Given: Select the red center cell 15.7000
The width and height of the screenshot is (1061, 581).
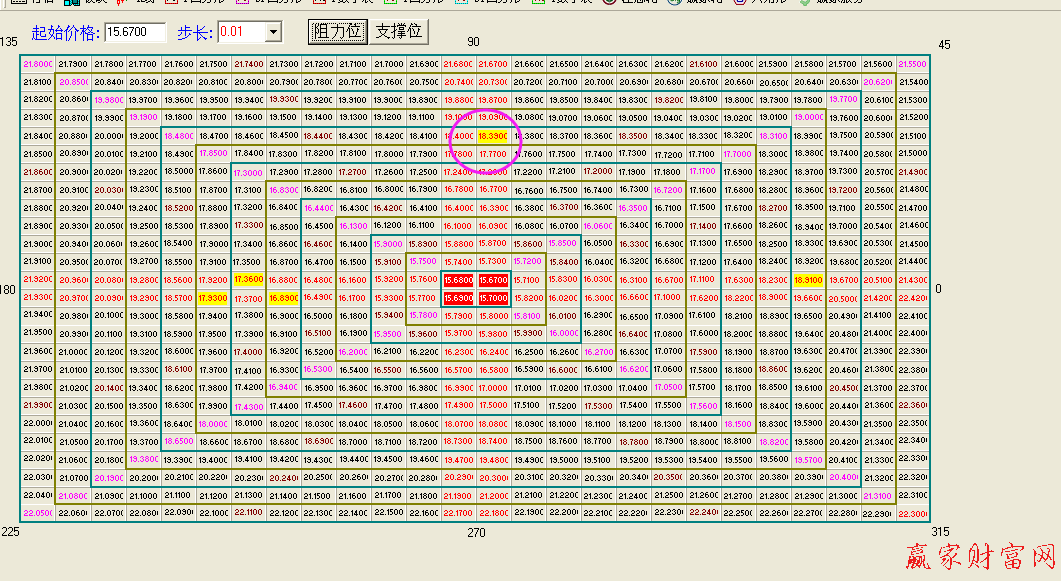Looking at the screenshot, I should 493,298.
